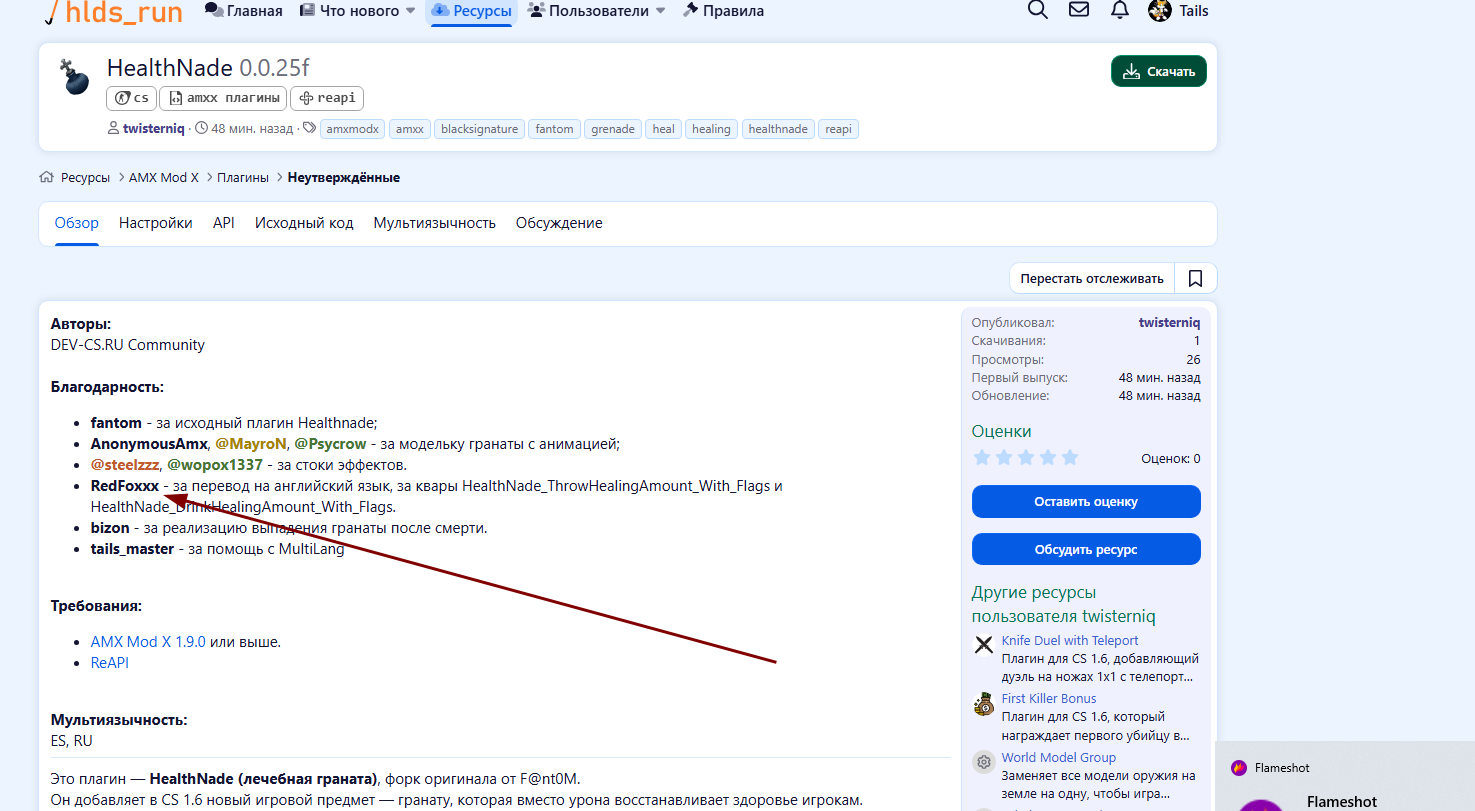Switch to the Исходный код tab
This screenshot has width=1475, height=811.
[304, 223]
